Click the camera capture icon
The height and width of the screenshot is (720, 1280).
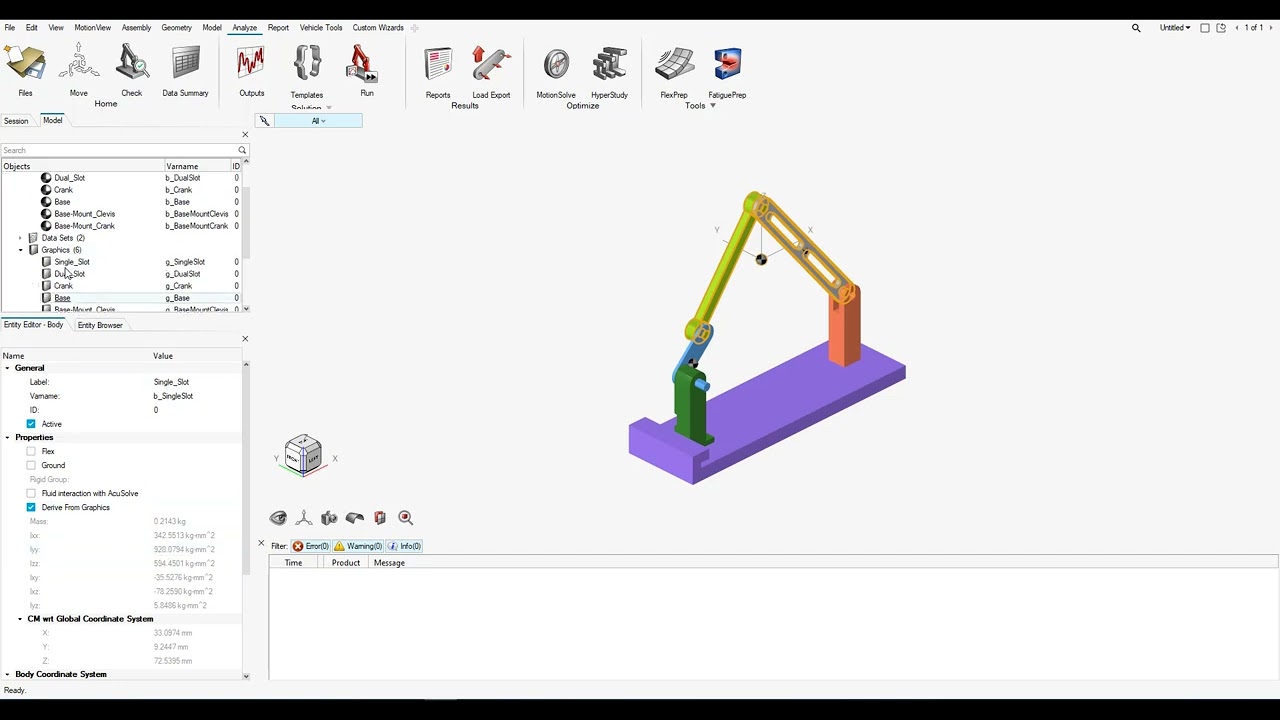click(329, 518)
